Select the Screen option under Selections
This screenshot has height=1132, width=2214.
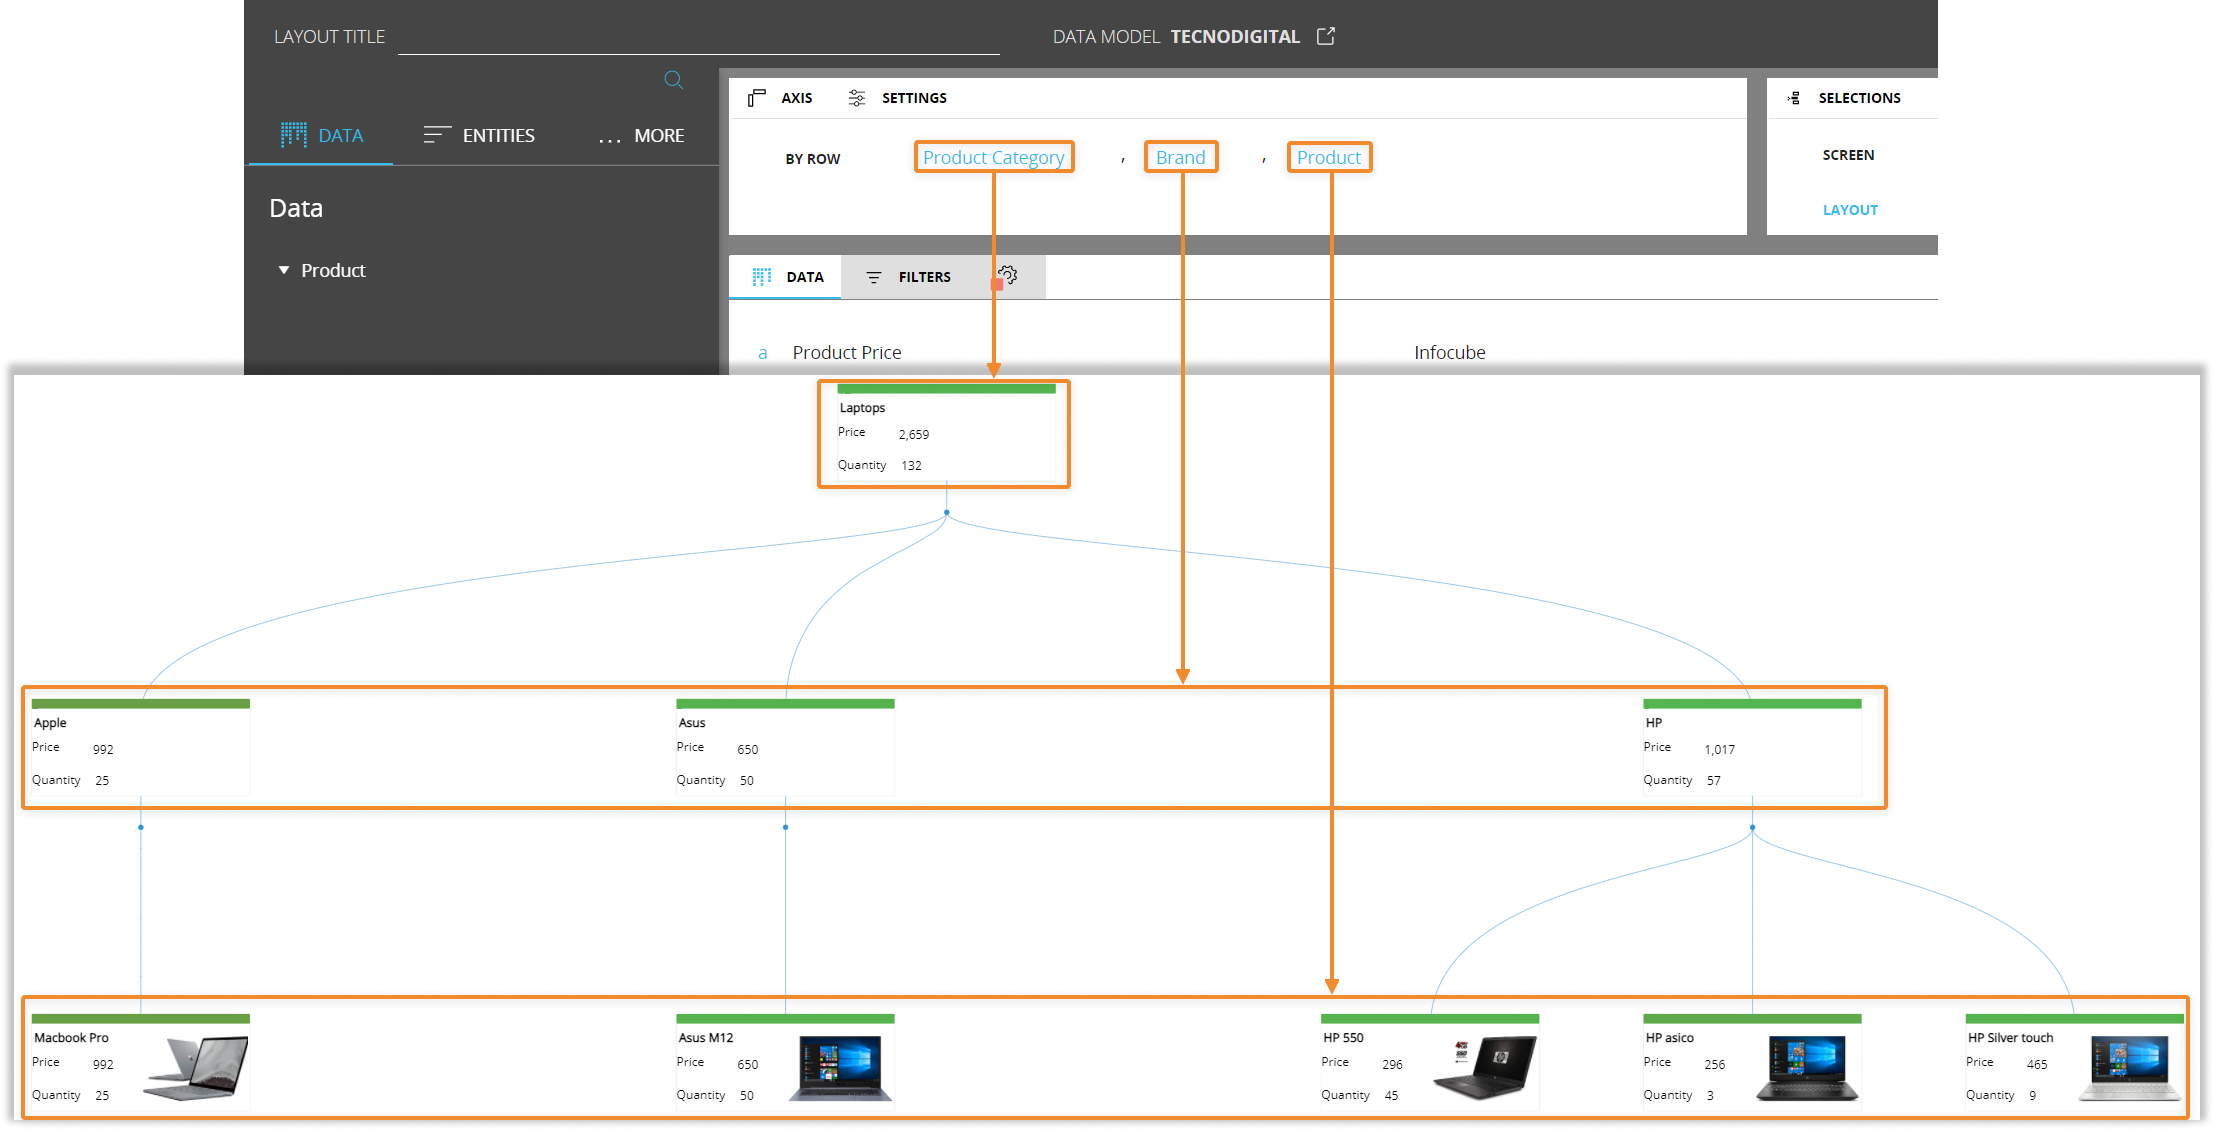1848,155
